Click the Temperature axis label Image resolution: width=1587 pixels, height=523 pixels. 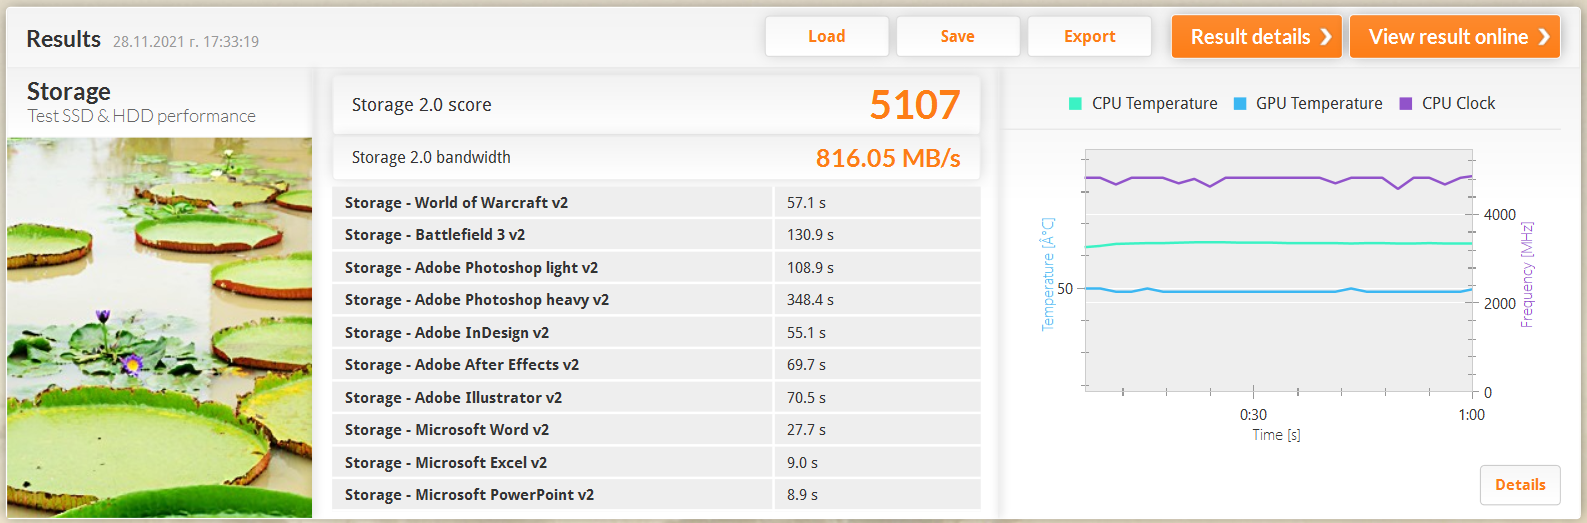(1048, 275)
